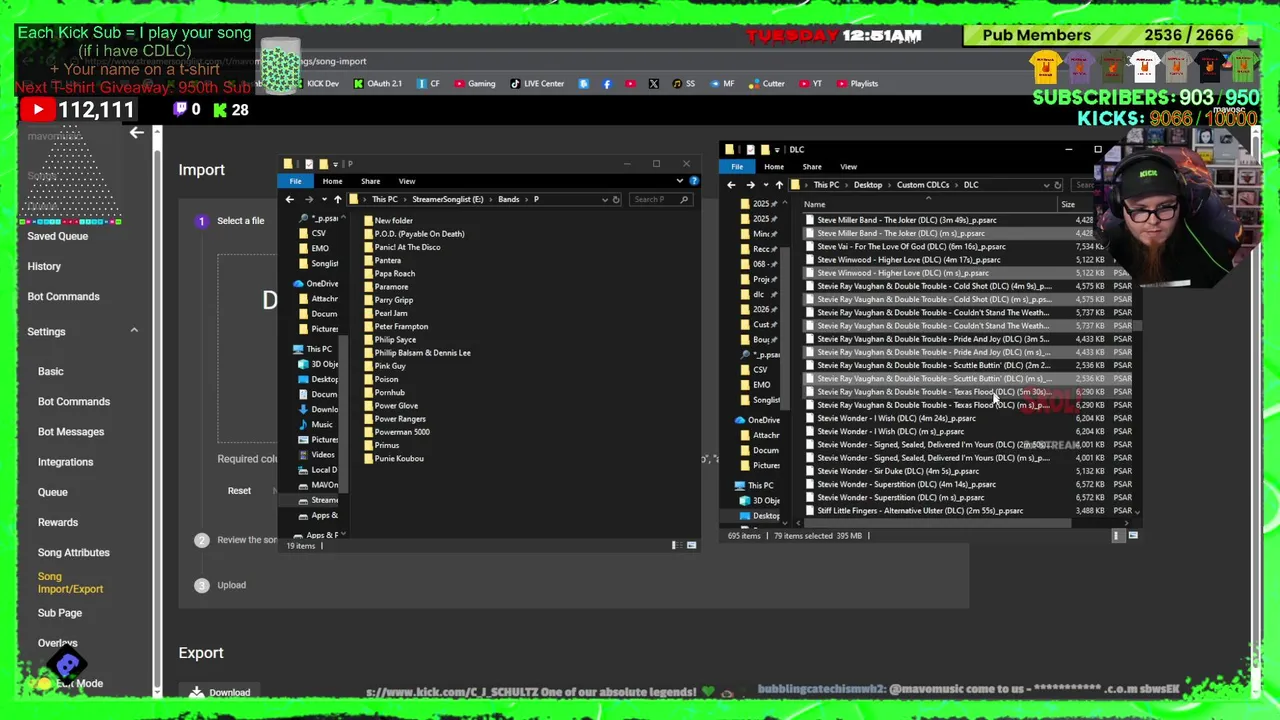The image size is (1280, 720).
Task: Open the OAuth 2.1 bookmark
Action: pos(377,84)
